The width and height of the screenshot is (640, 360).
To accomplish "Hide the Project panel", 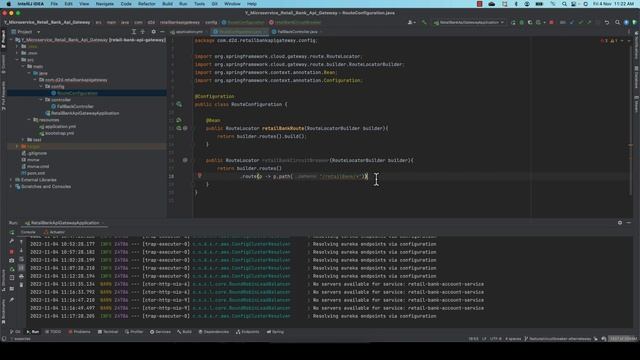I will click(x=162, y=31).
